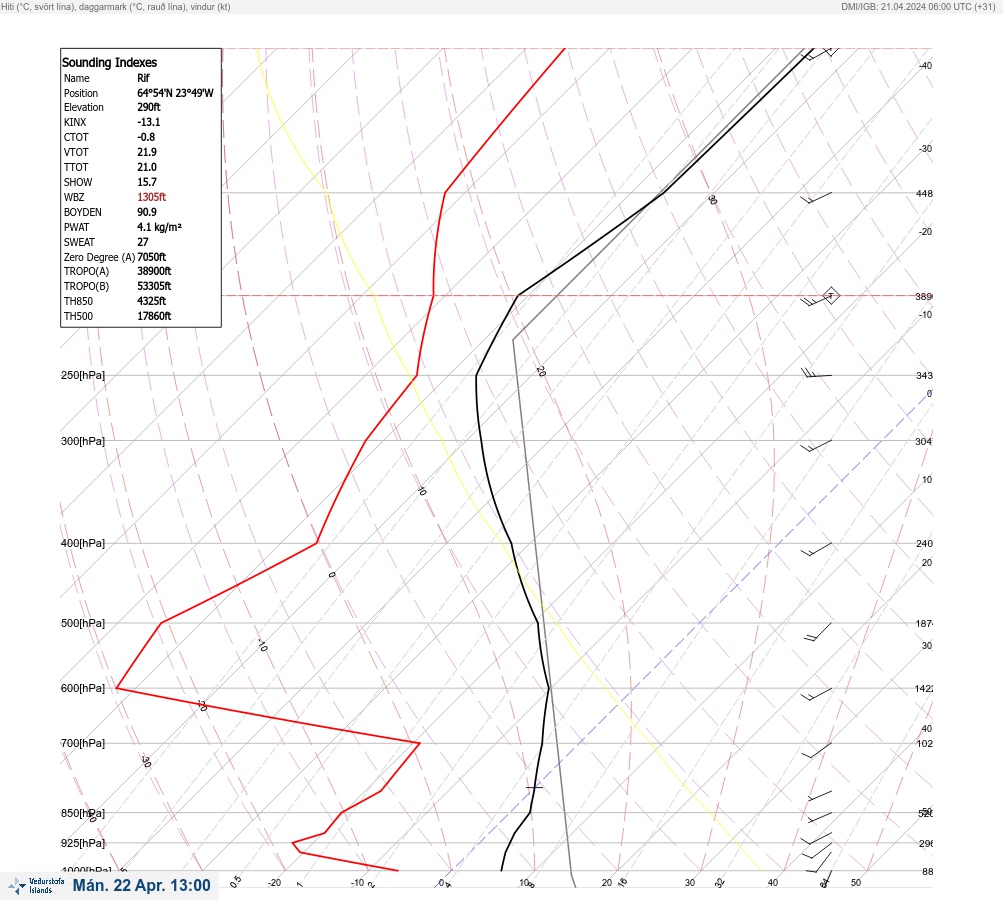This screenshot has width=1003, height=900.
Task: Click the 250[hPa] pressure label
Action: (83, 375)
